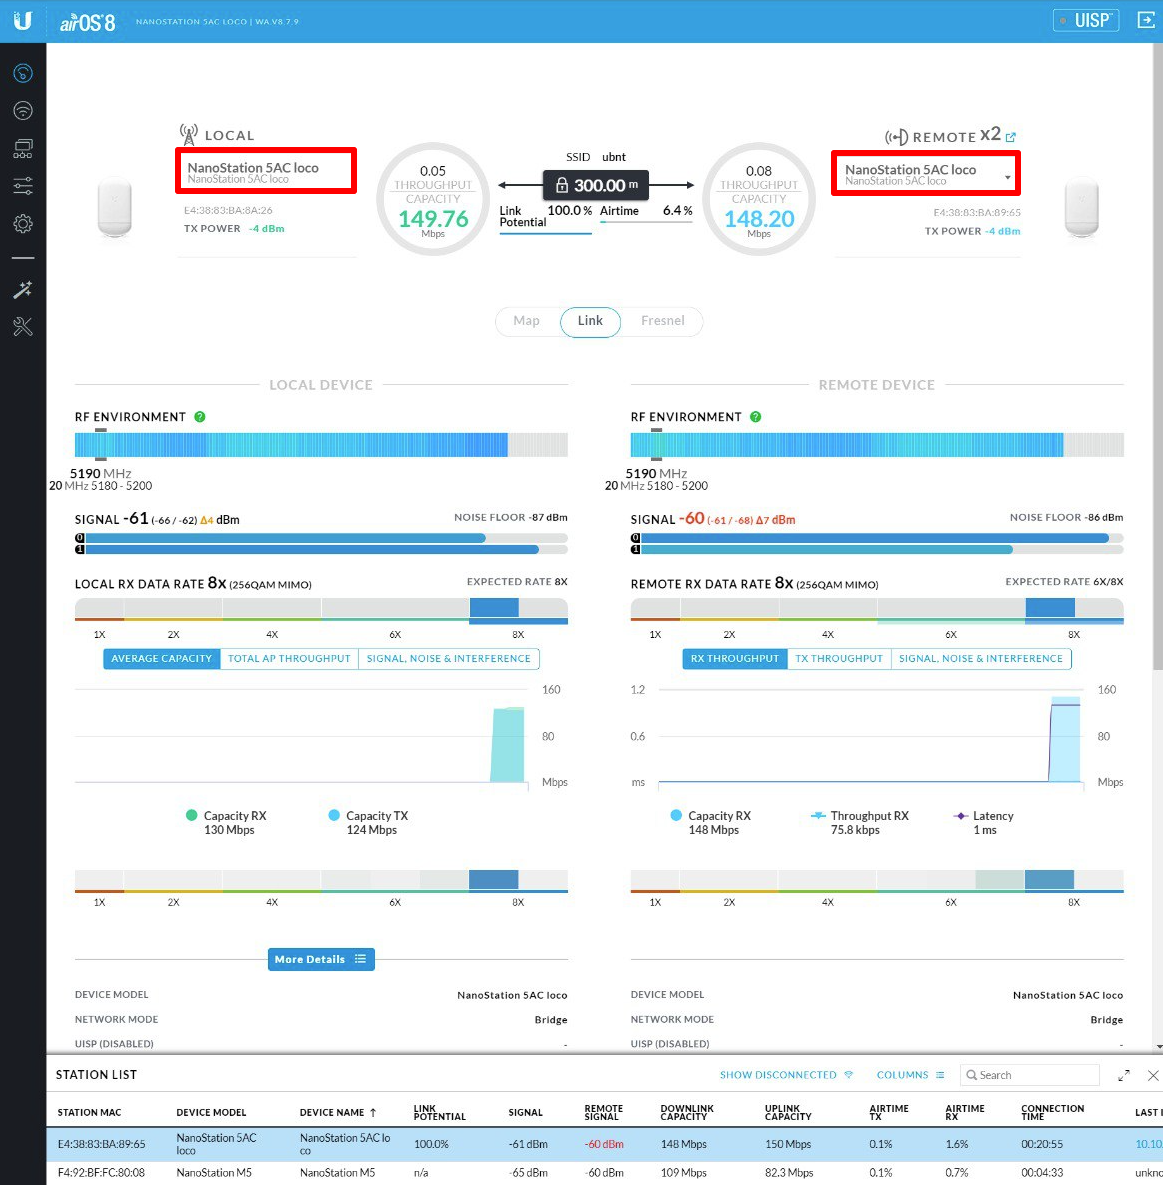Click the remote RF Environment spectrum bar
The height and width of the screenshot is (1185, 1163).
877,444
